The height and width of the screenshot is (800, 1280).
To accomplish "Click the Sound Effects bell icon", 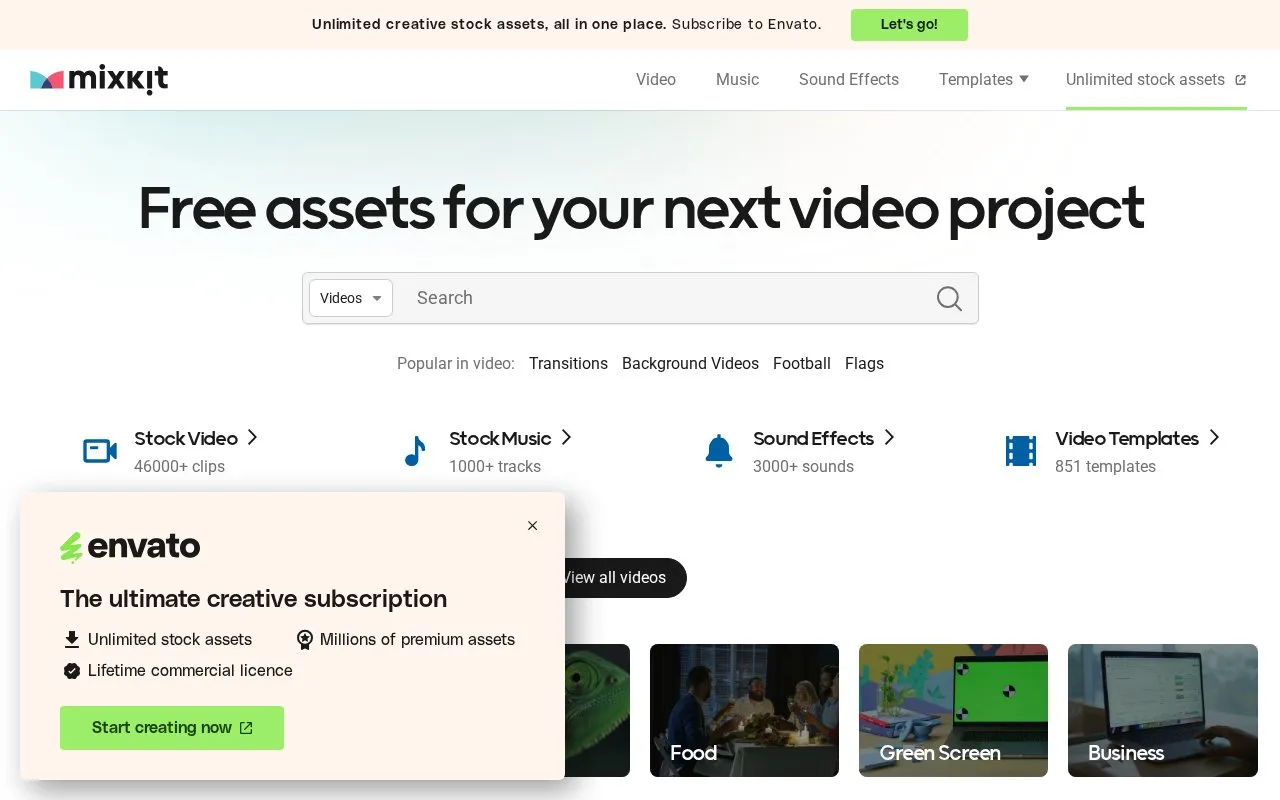I will tap(719, 451).
